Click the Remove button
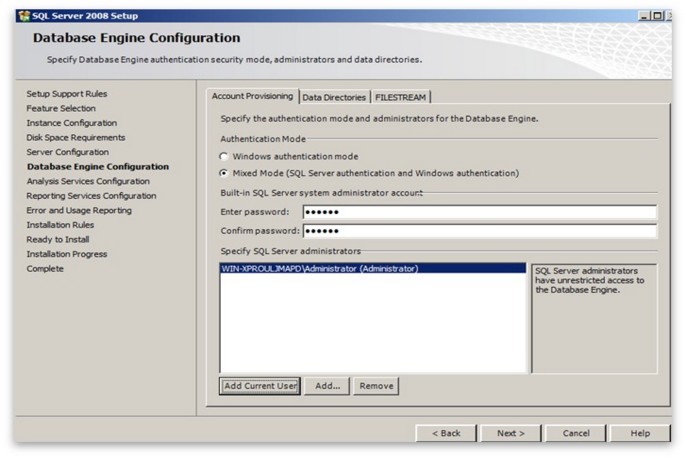Image resolution: width=686 pixels, height=458 pixels. click(x=376, y=386)
